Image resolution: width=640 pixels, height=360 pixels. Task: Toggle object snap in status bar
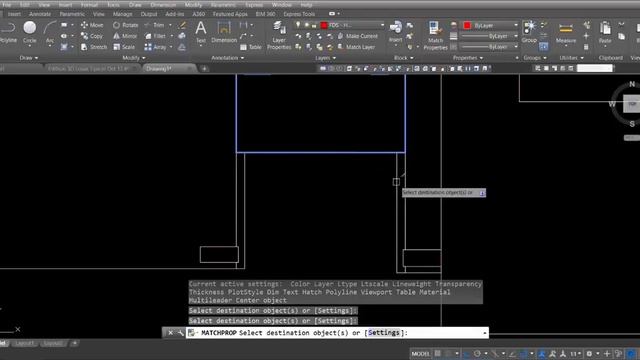pyautogui.click(x=524, y=353)
